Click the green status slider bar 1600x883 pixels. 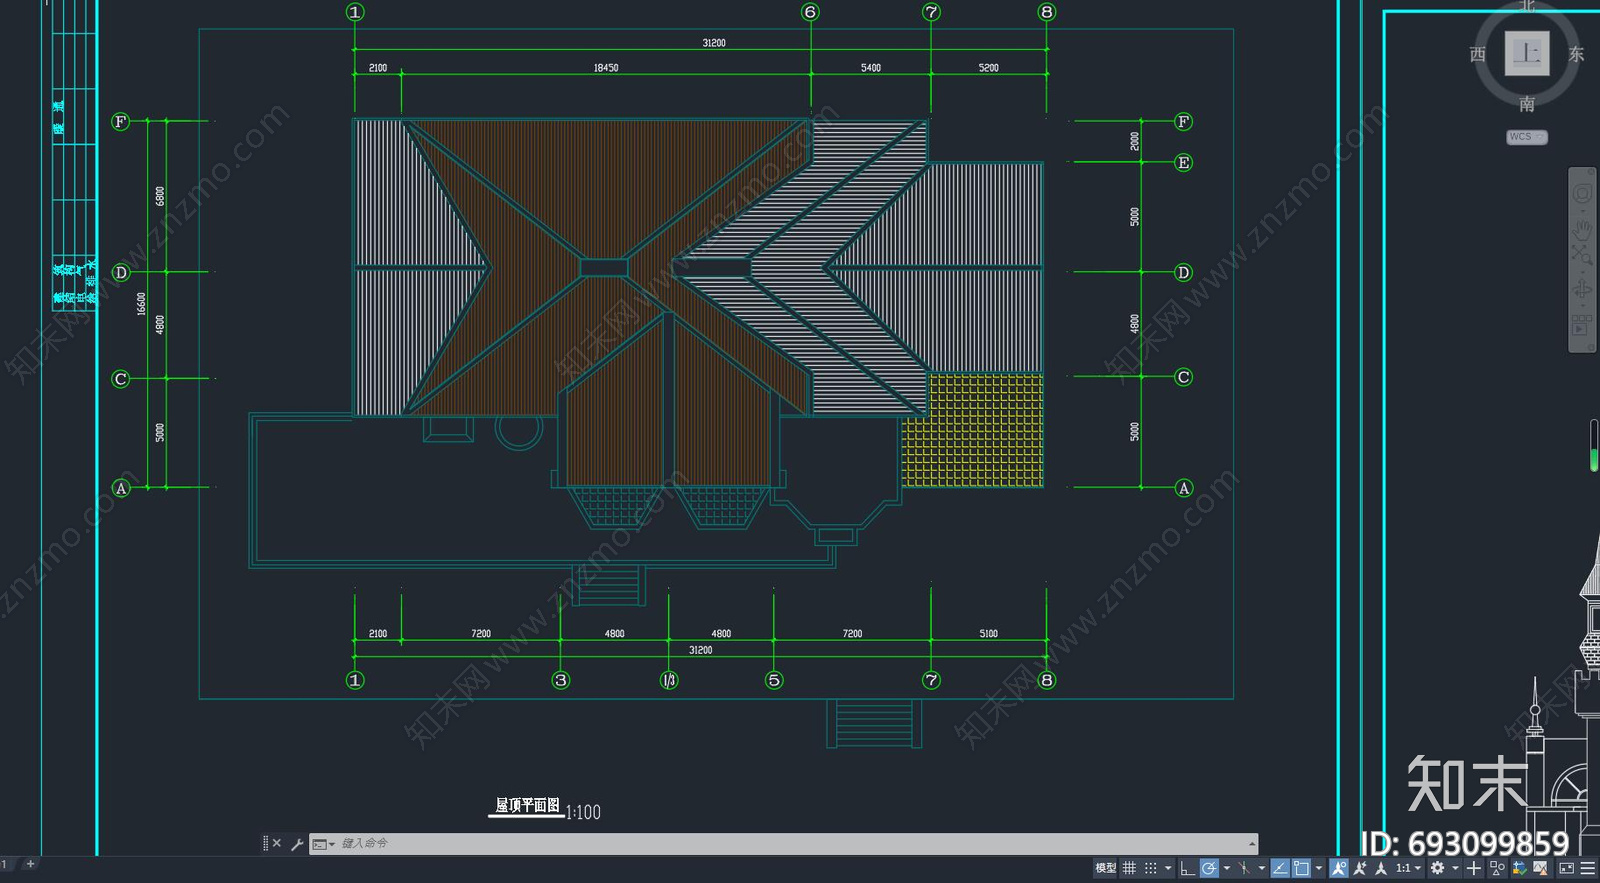[x=1594, y=446]
